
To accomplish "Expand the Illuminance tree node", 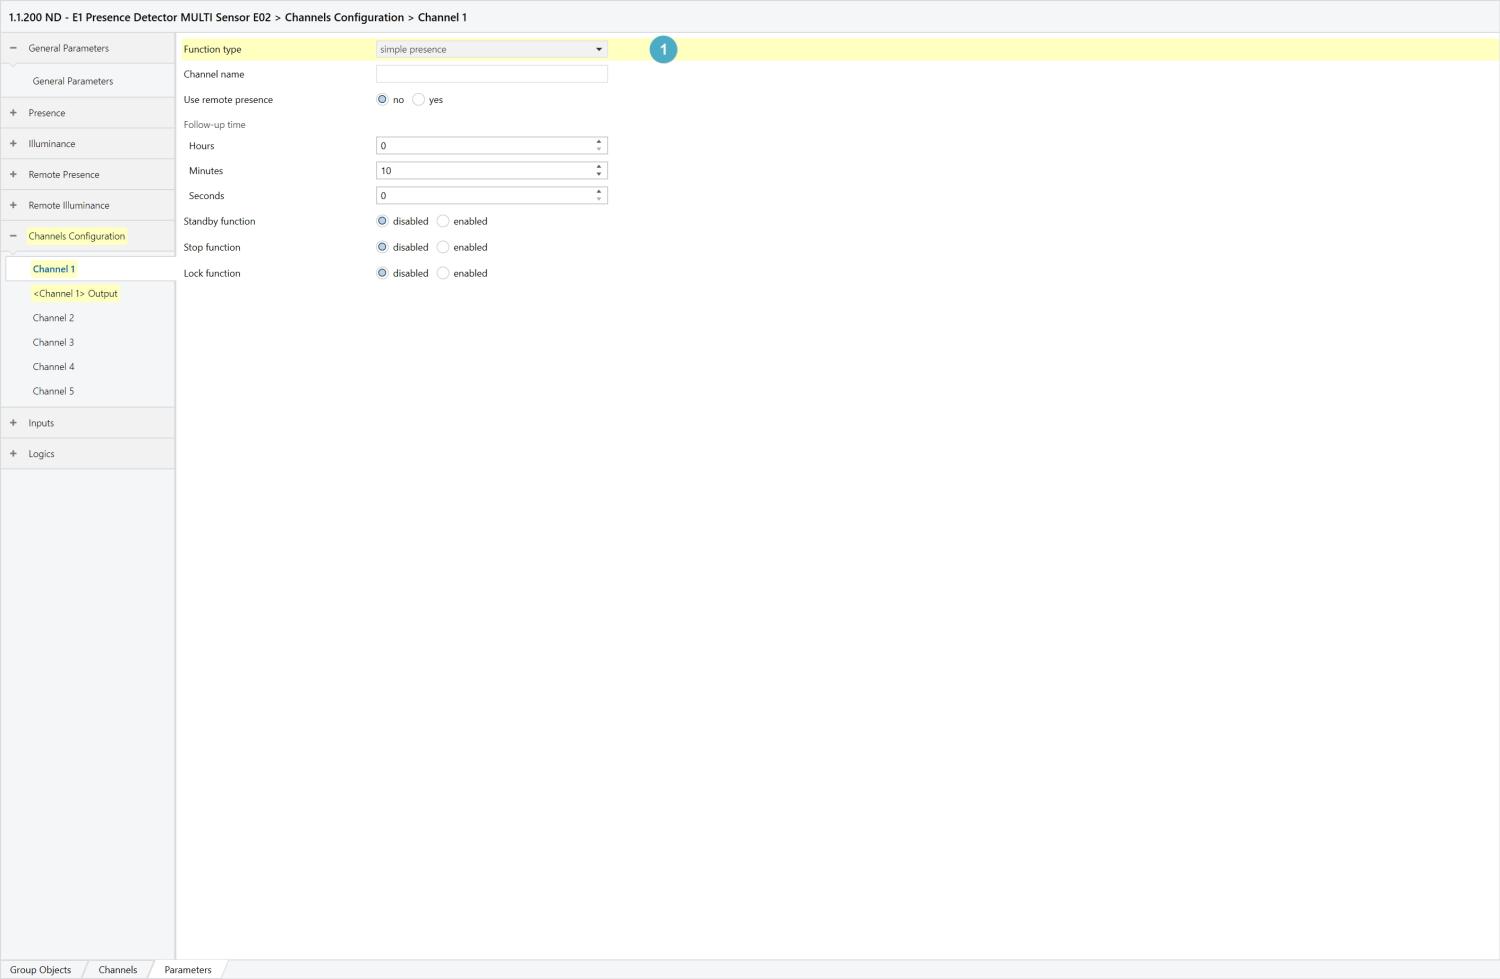I will (x=13, y=144).
